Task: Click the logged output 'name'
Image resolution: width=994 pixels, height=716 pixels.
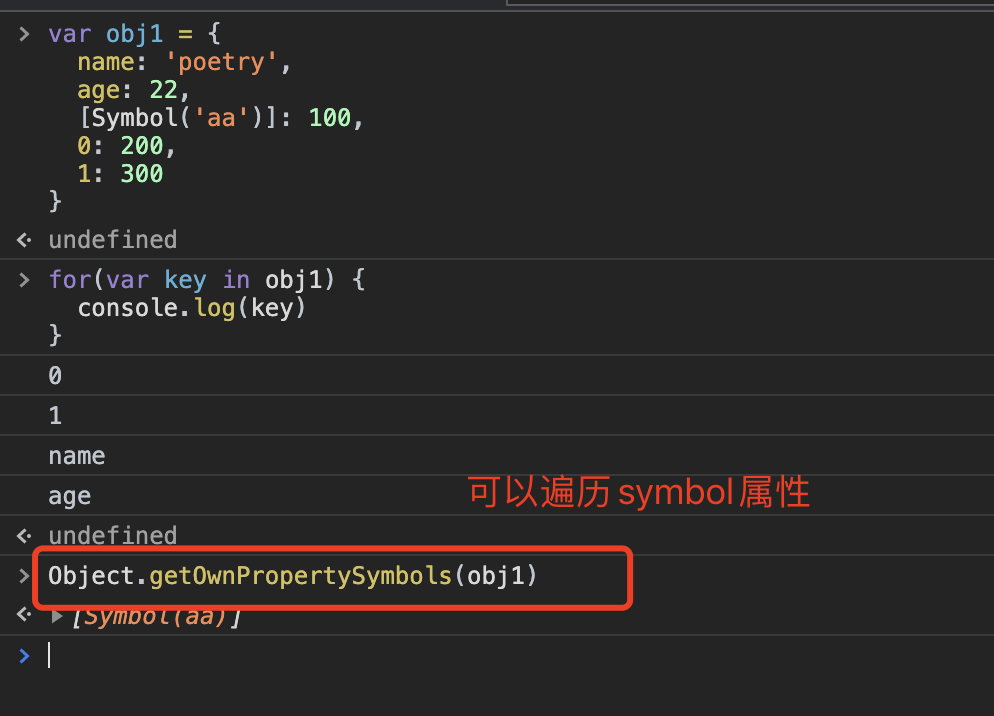Action: (x=77, y=456)
